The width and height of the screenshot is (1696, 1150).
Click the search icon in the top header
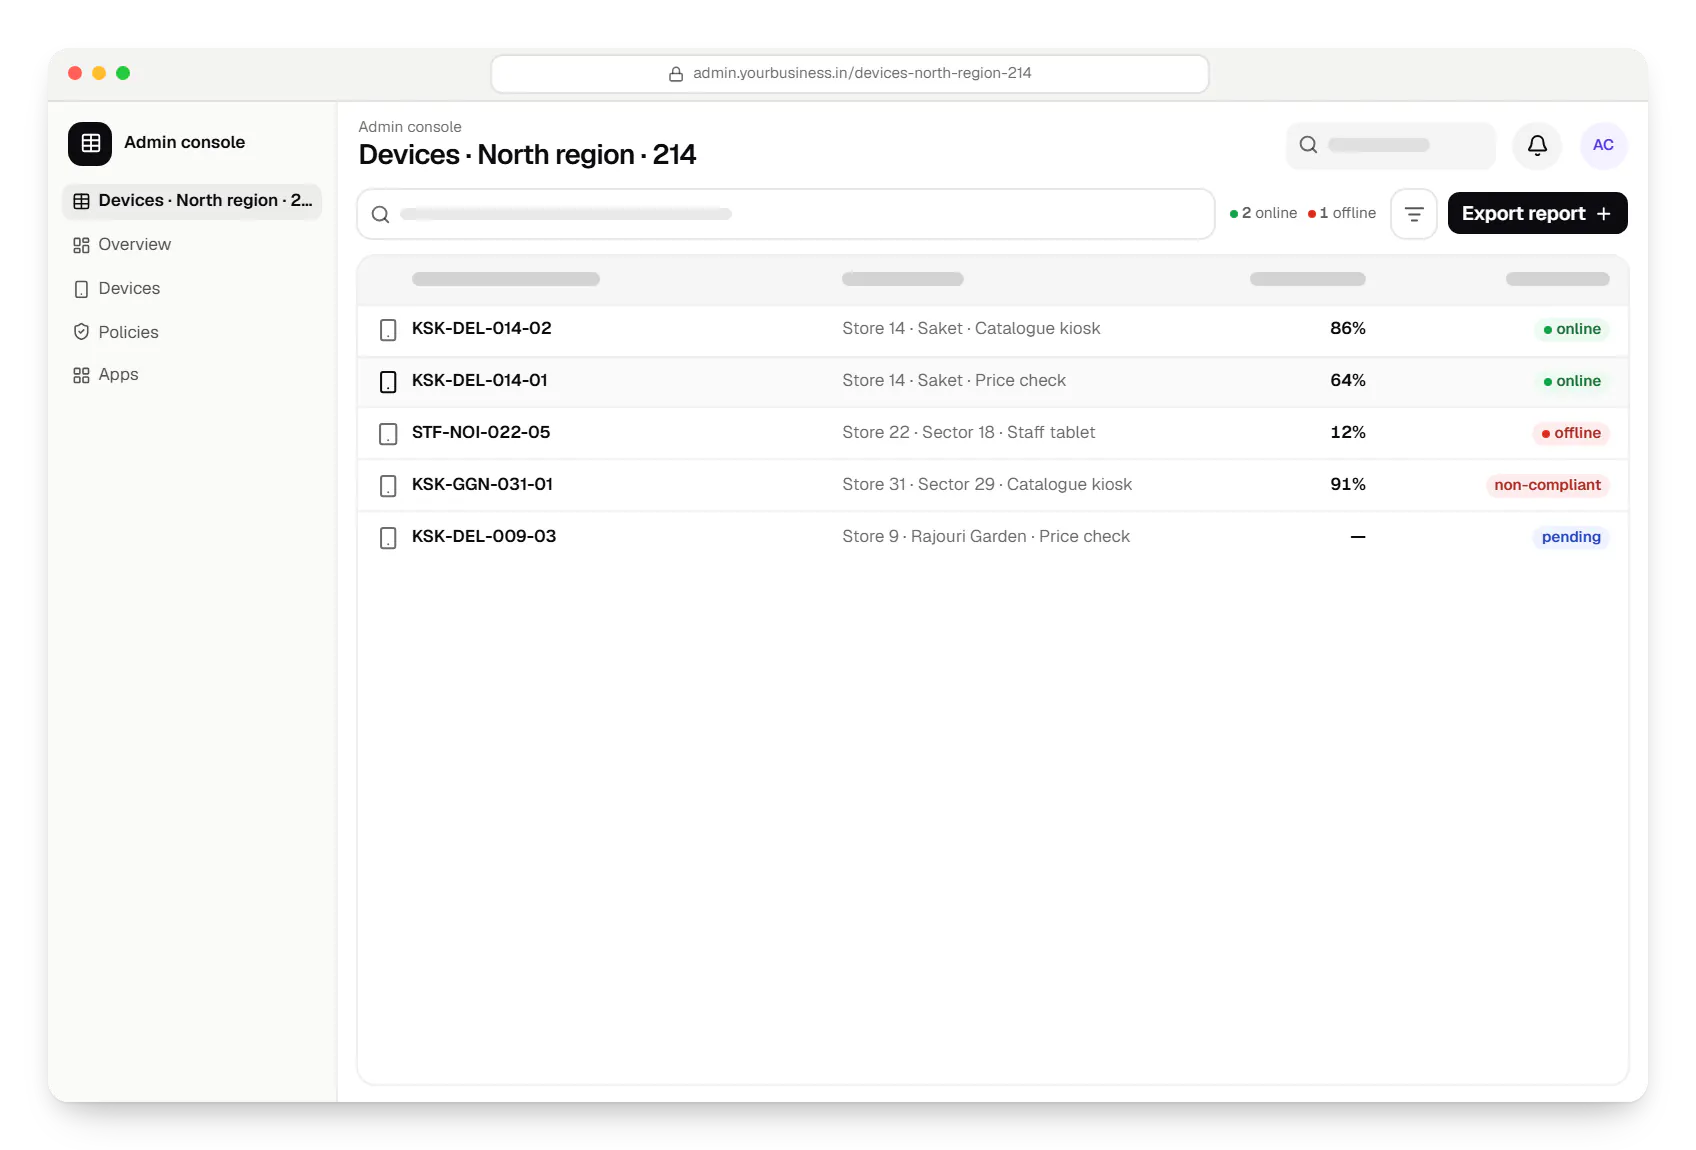click(x=1308, y=145)
